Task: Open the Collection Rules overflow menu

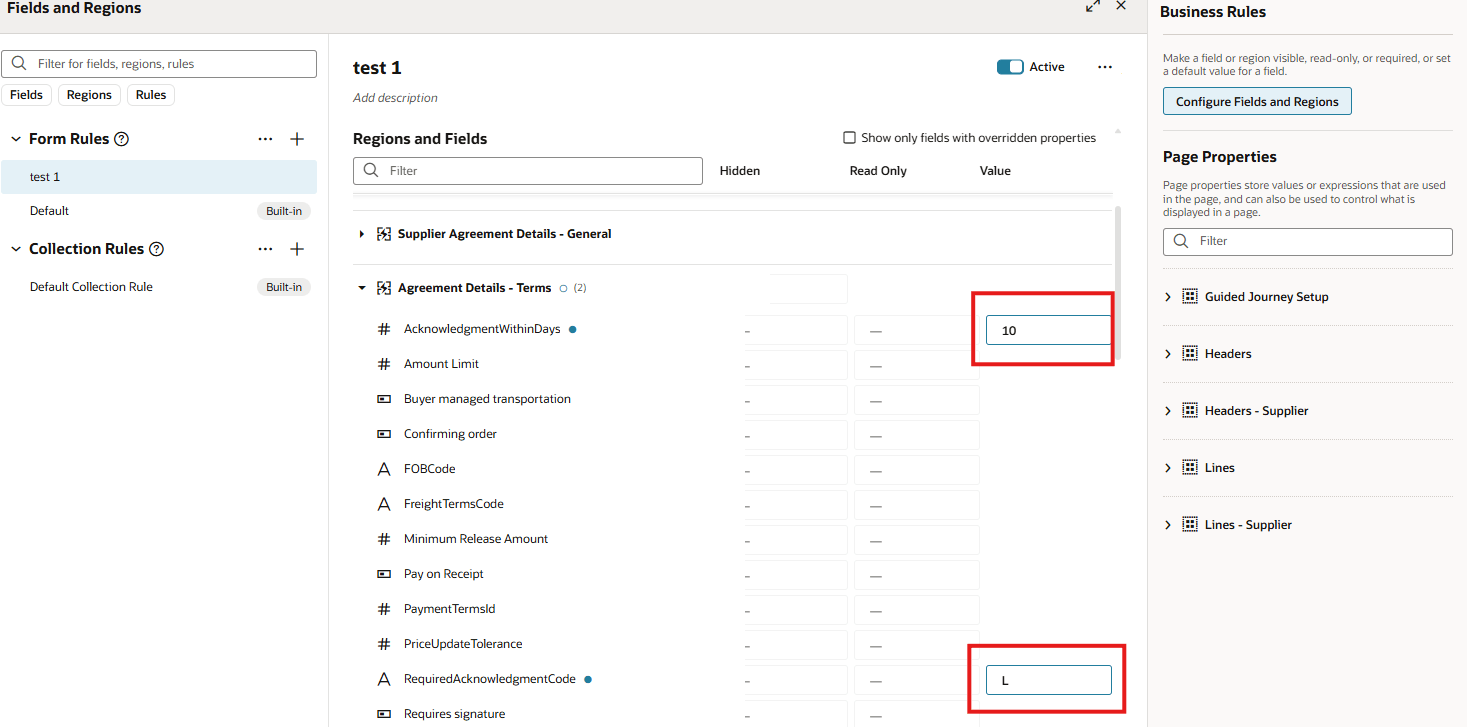Action: (265, 248)
